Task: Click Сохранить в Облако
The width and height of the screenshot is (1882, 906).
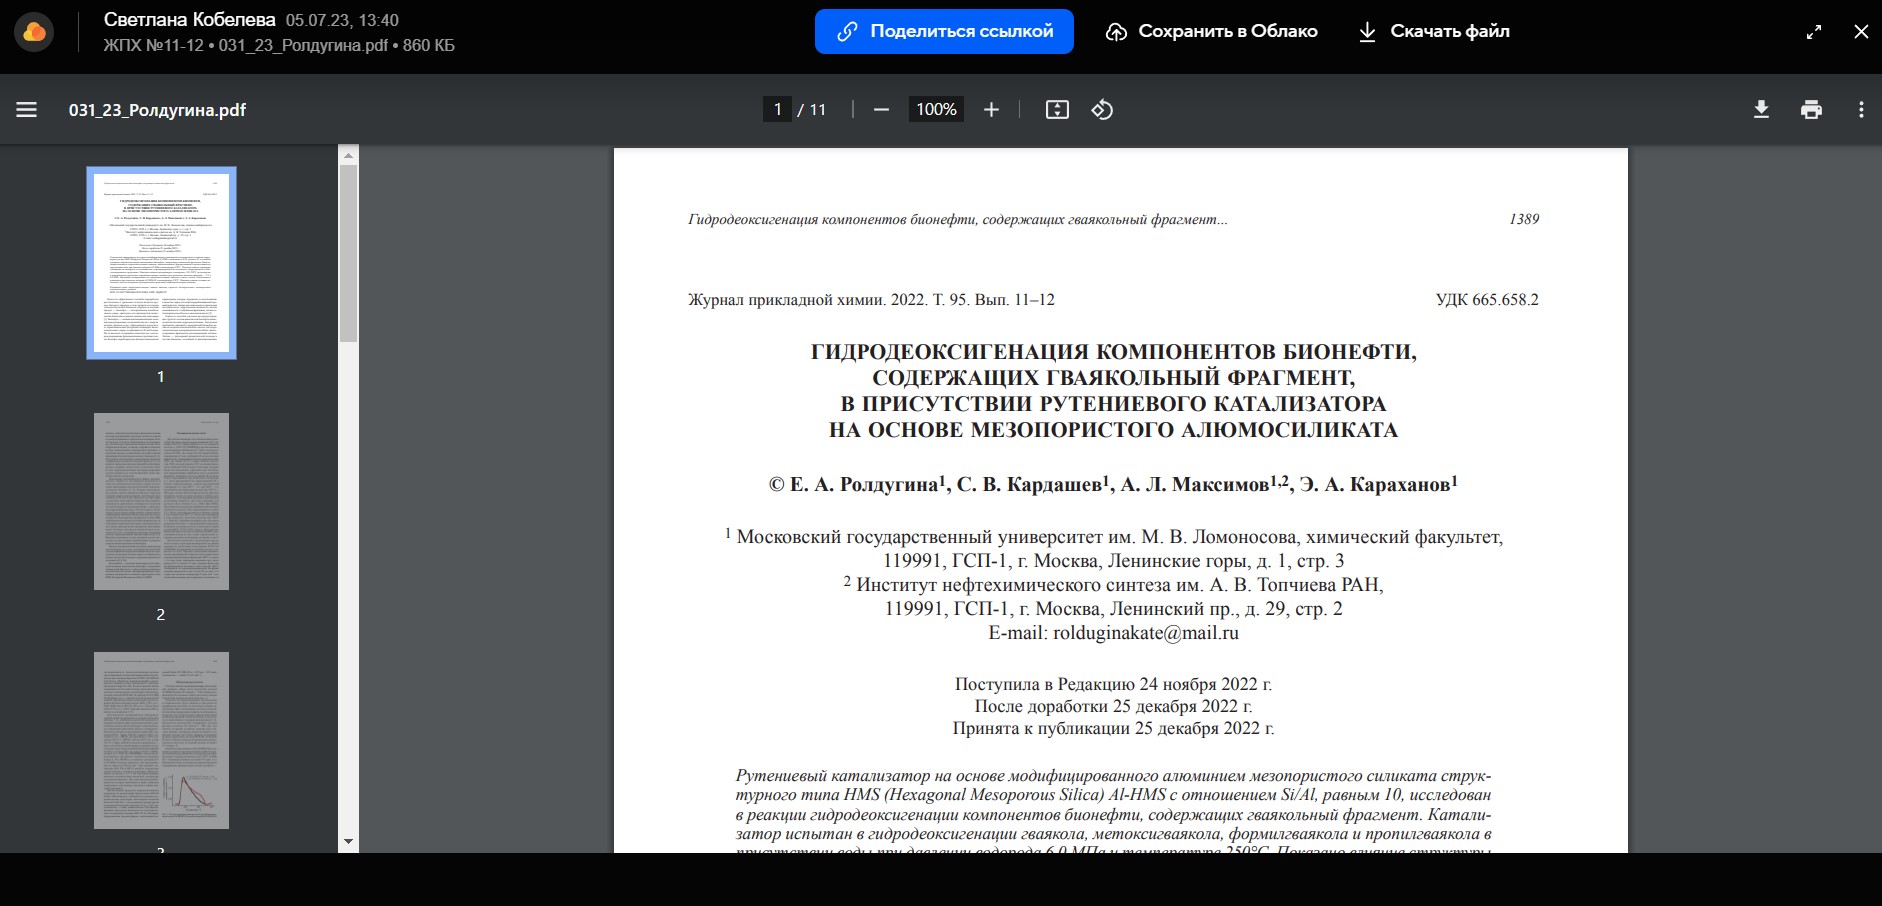Action: [x=1211, y=31]
